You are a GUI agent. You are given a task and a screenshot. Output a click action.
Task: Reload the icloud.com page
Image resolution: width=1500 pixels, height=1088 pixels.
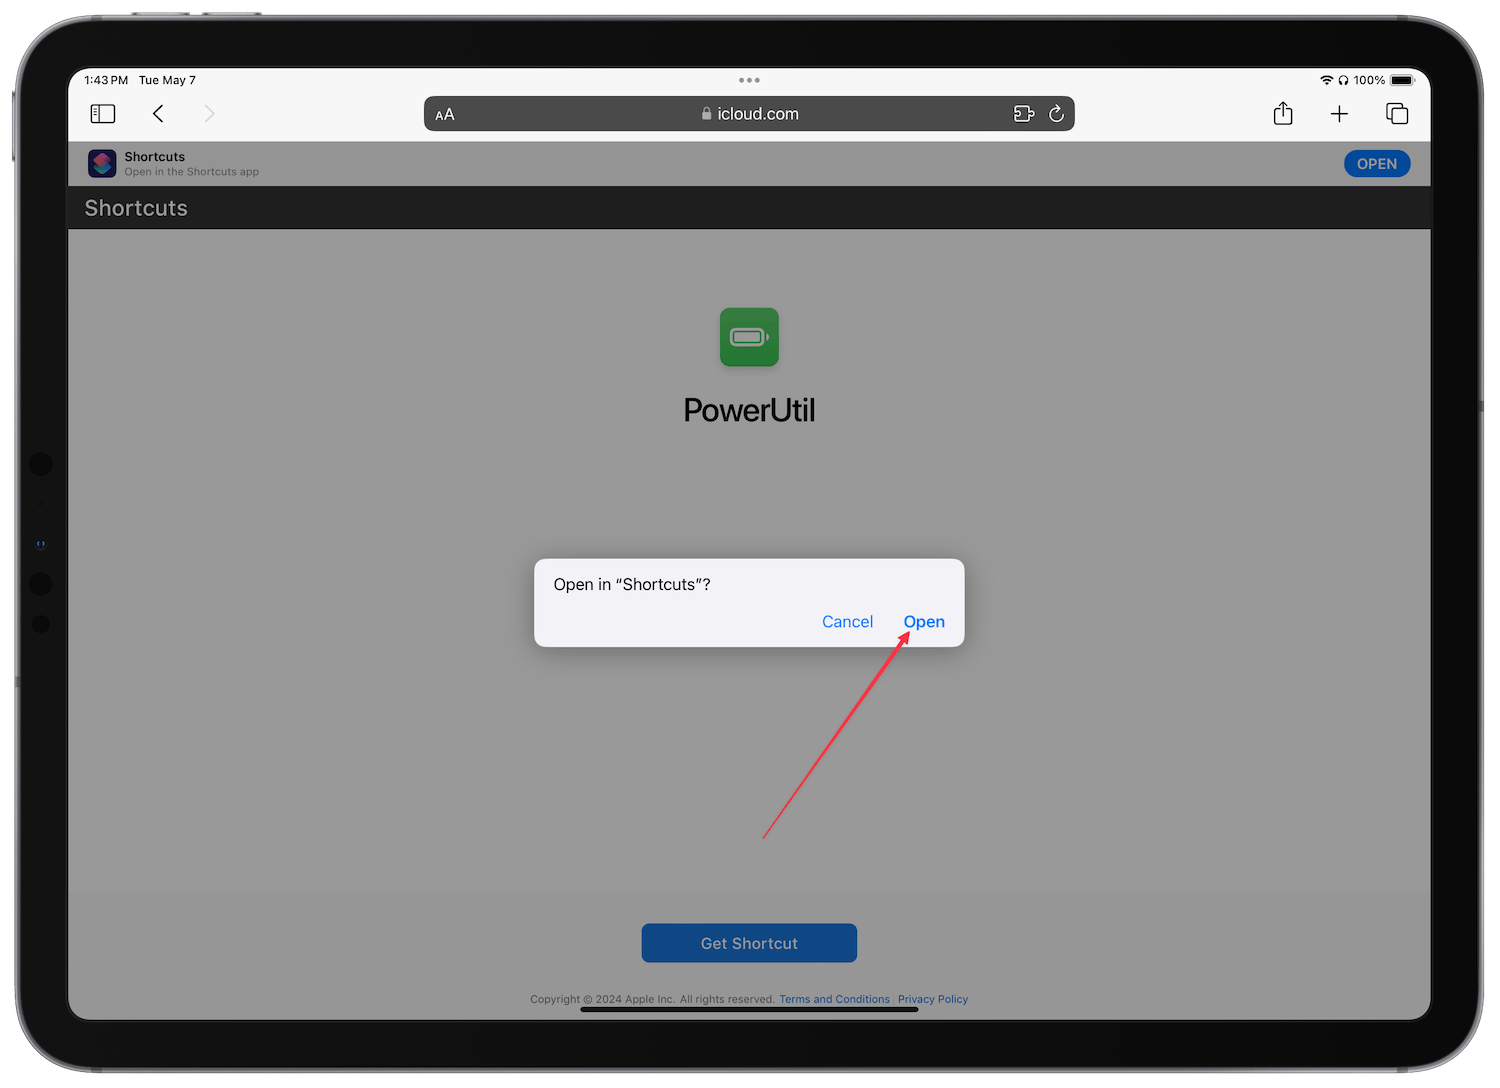click(x=1056, y=114)
